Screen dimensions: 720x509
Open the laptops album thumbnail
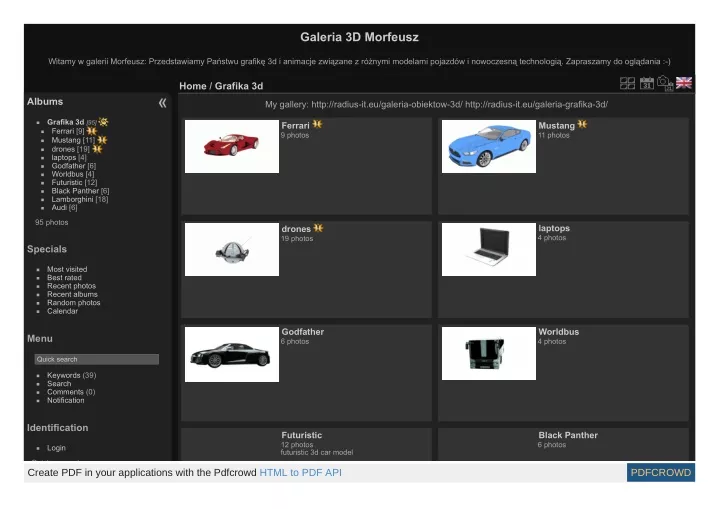[489, 249]
